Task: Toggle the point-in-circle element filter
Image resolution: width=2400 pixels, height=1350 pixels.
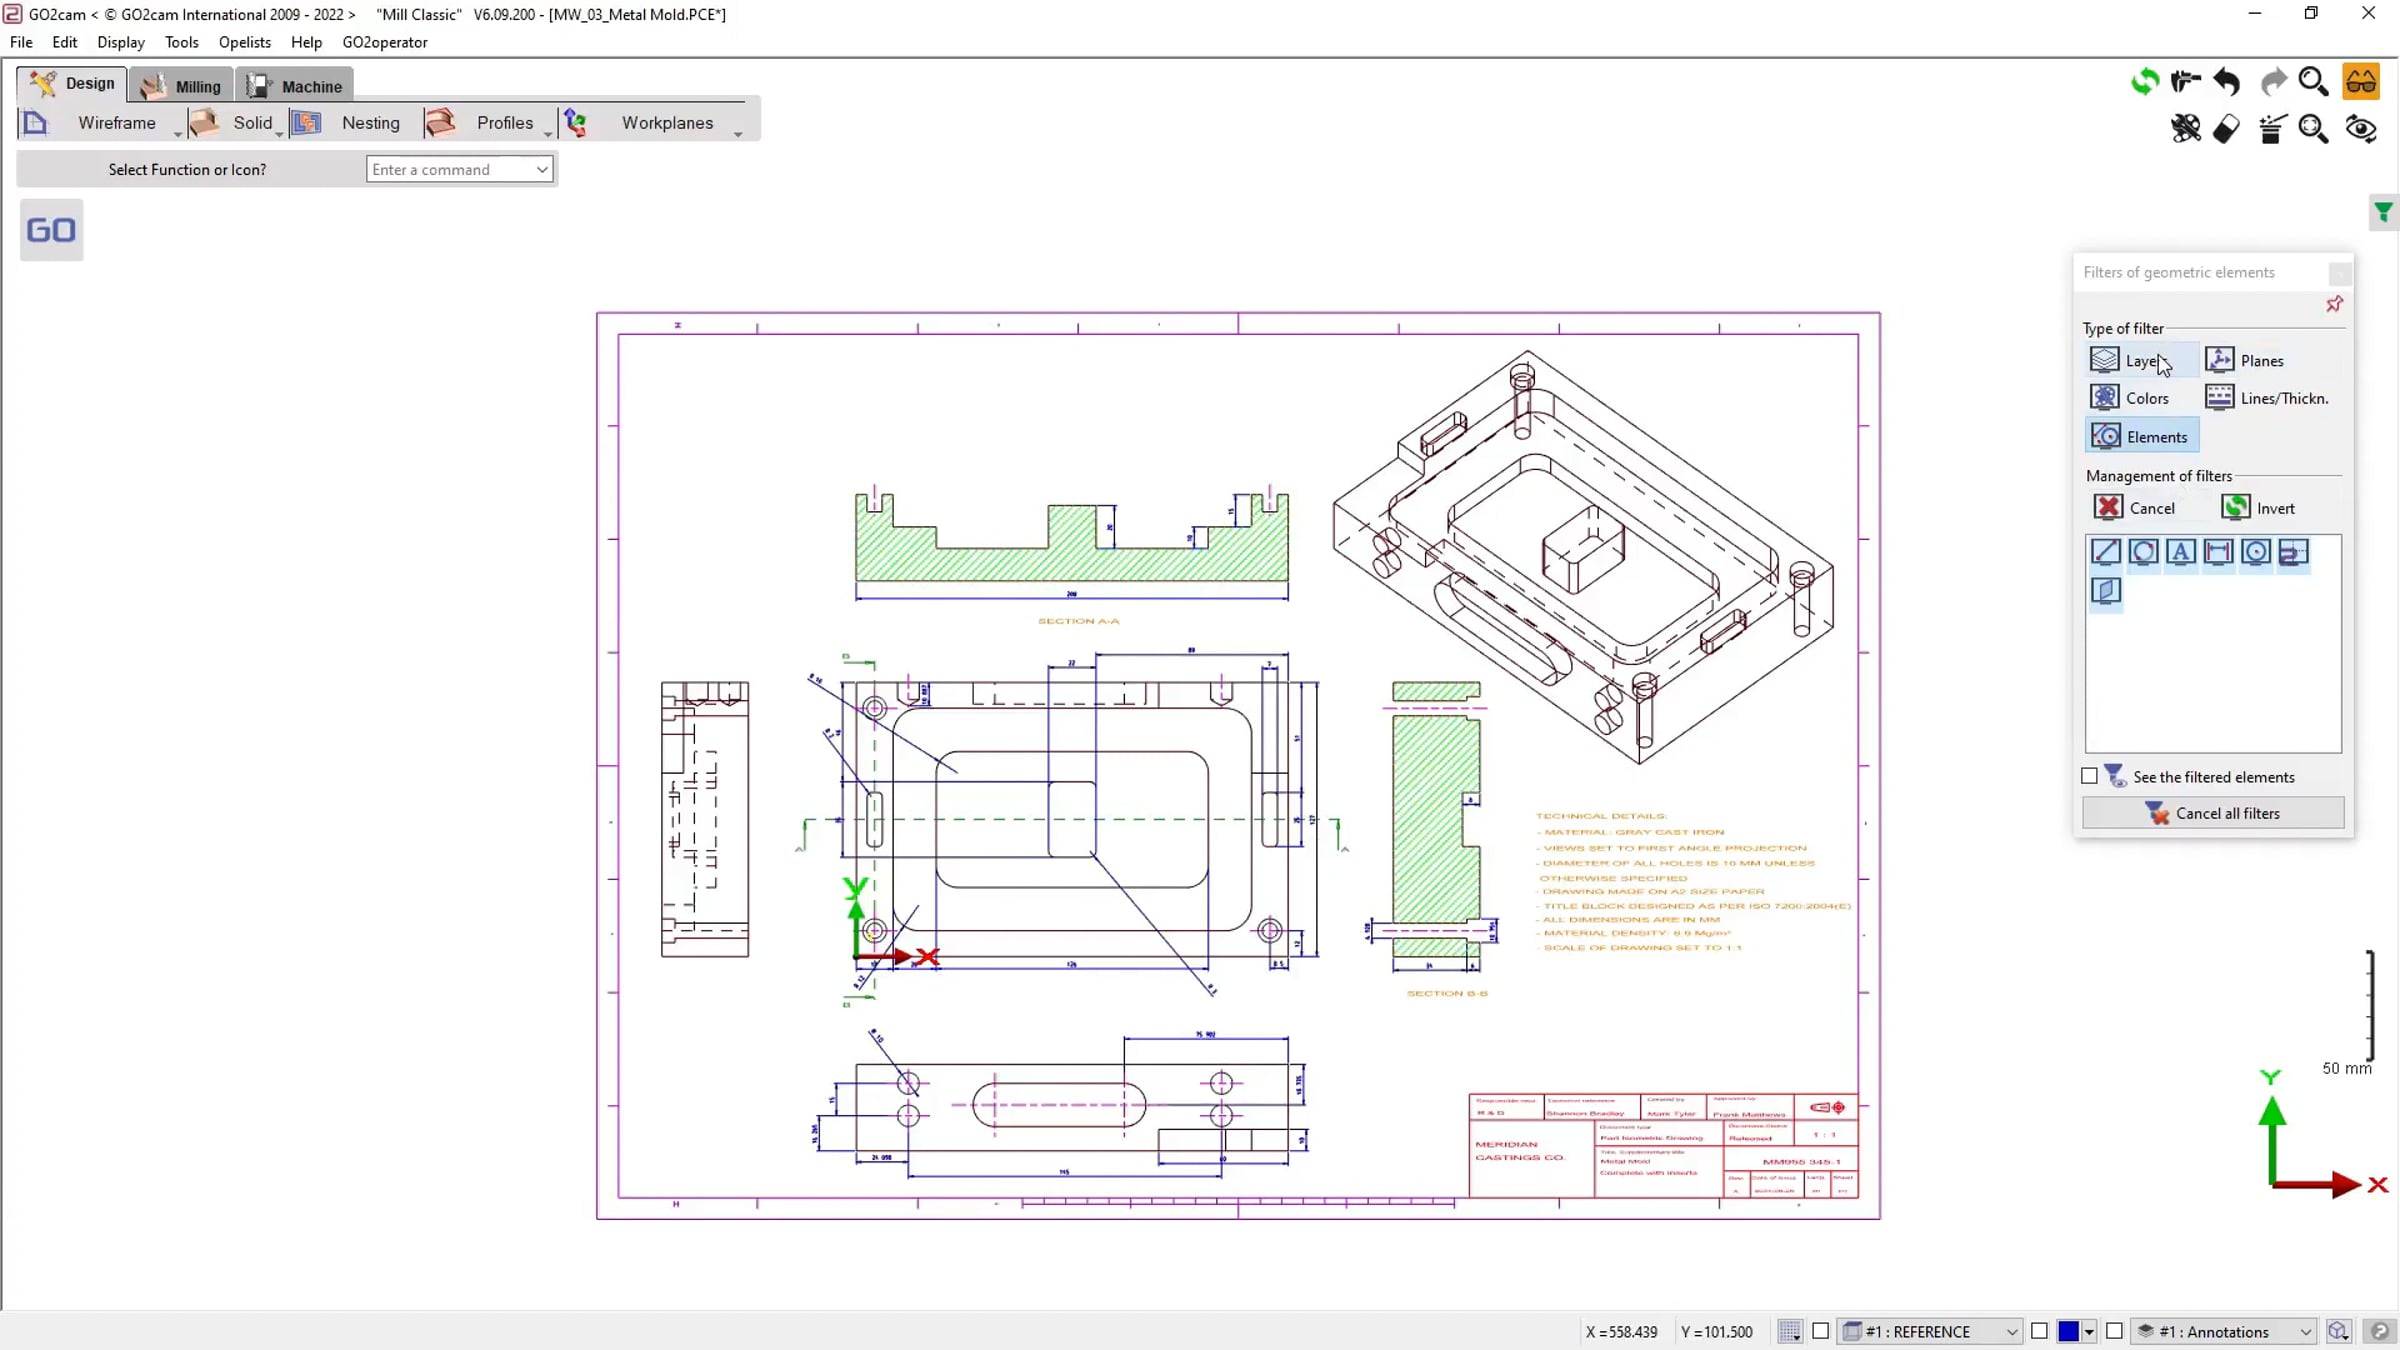Action: (2256, 552)
